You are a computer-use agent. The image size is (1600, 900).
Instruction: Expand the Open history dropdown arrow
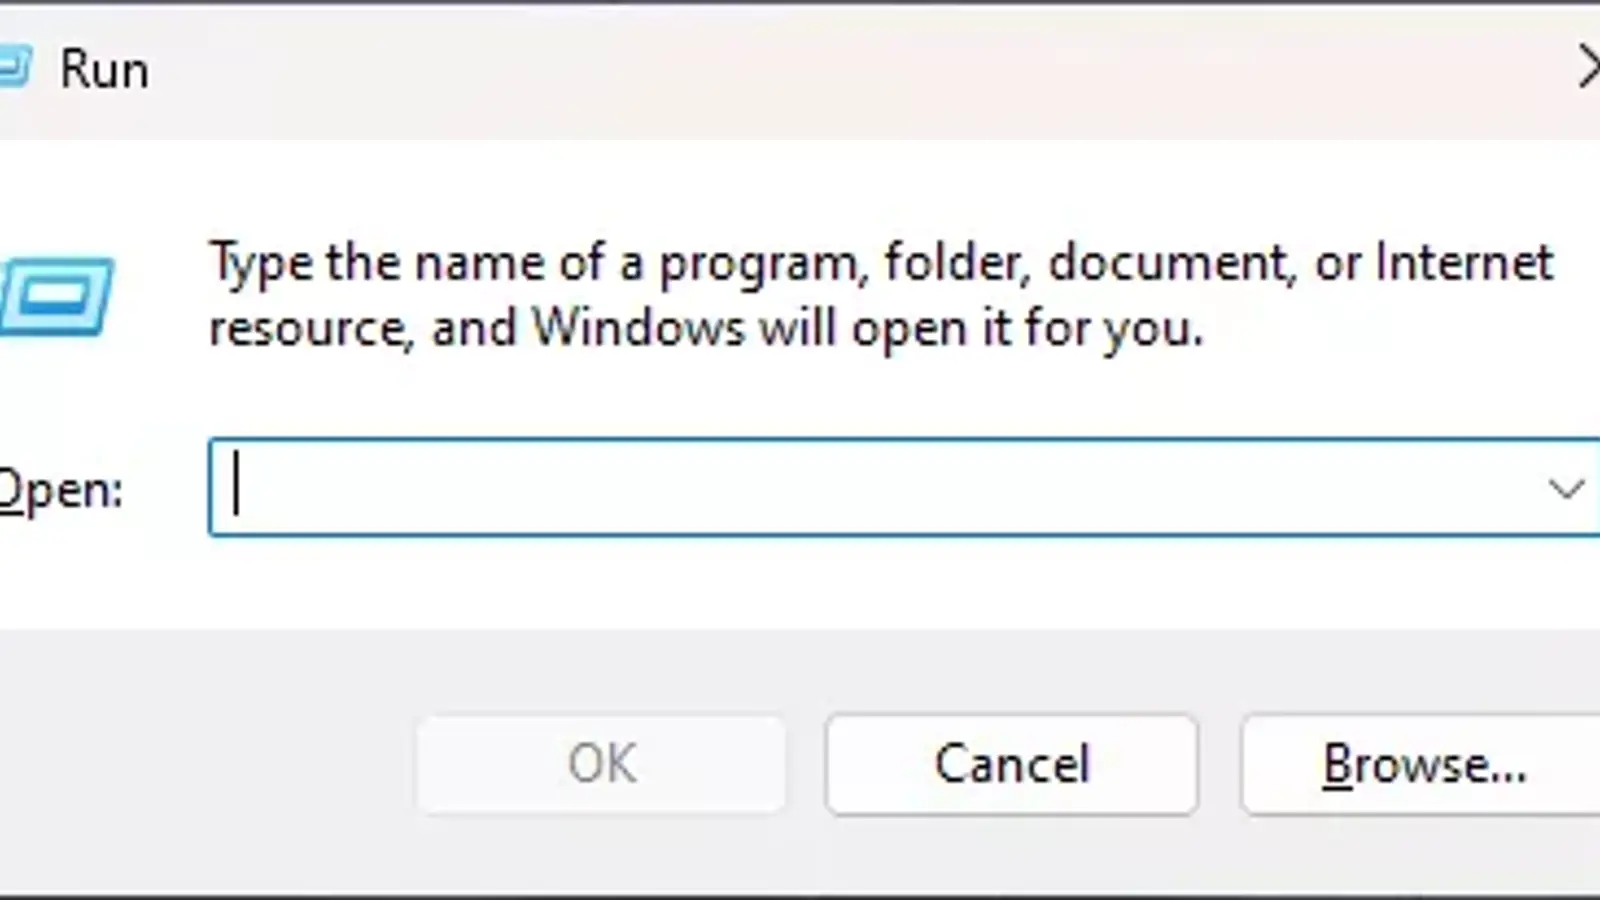click(x=1564, y=488)
